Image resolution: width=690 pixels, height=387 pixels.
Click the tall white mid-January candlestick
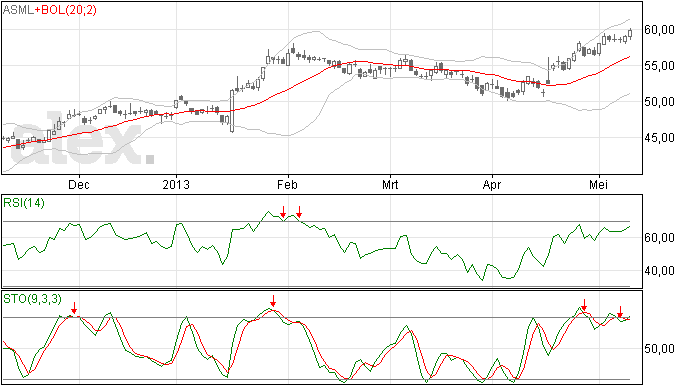point(232,111)
